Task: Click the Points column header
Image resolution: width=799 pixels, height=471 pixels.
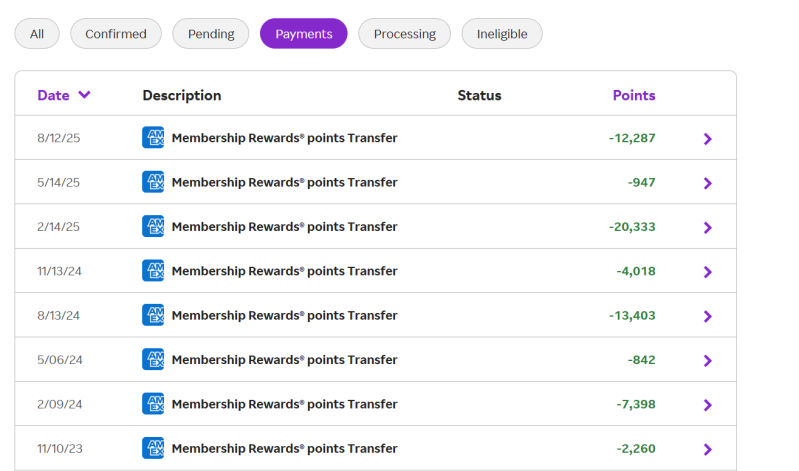Action: click(x=634, y=96)
